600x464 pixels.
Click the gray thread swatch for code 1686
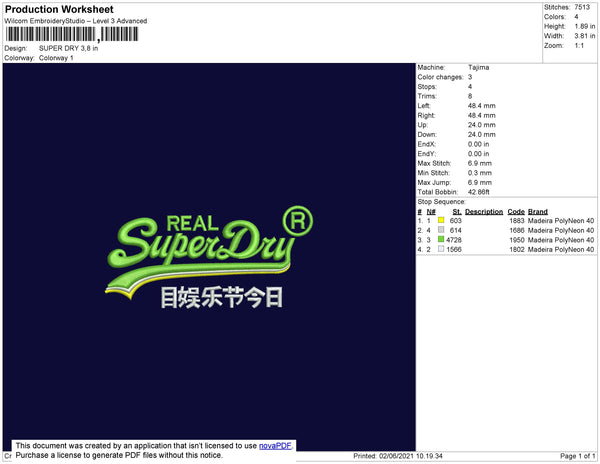[x=441, y=230]
